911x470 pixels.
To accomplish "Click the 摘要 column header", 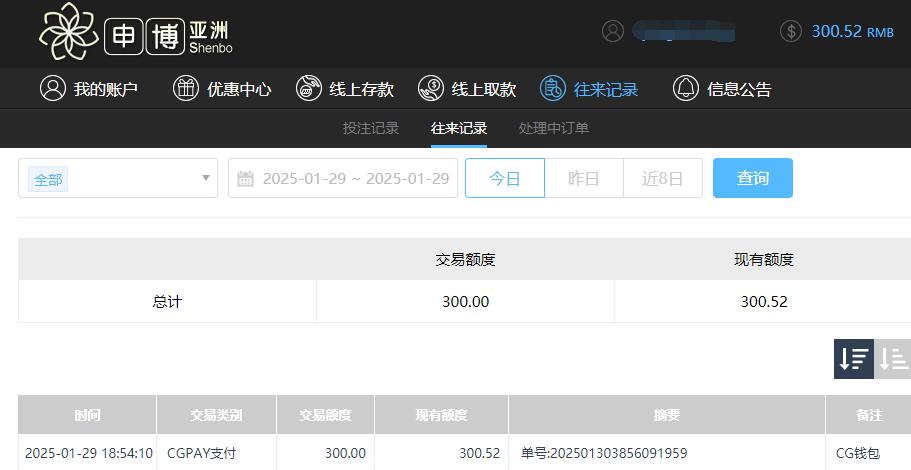I will pyautogui.click(x=666, y=415).
